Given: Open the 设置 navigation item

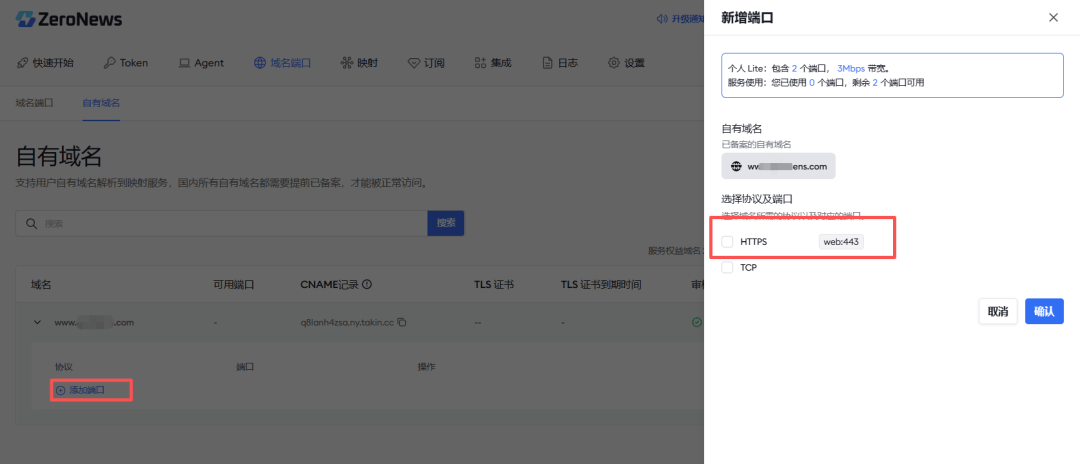Looking at the screenshot, I should click(x=626, y=63).
